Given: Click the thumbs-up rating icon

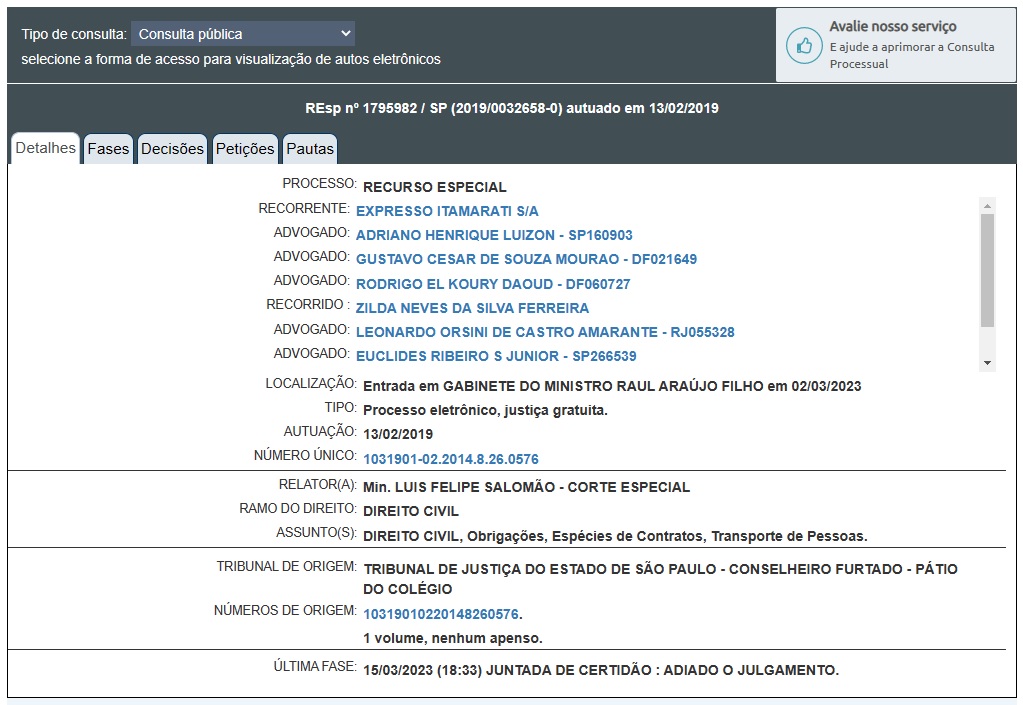Looking at the screenshot, I should 802,45.
